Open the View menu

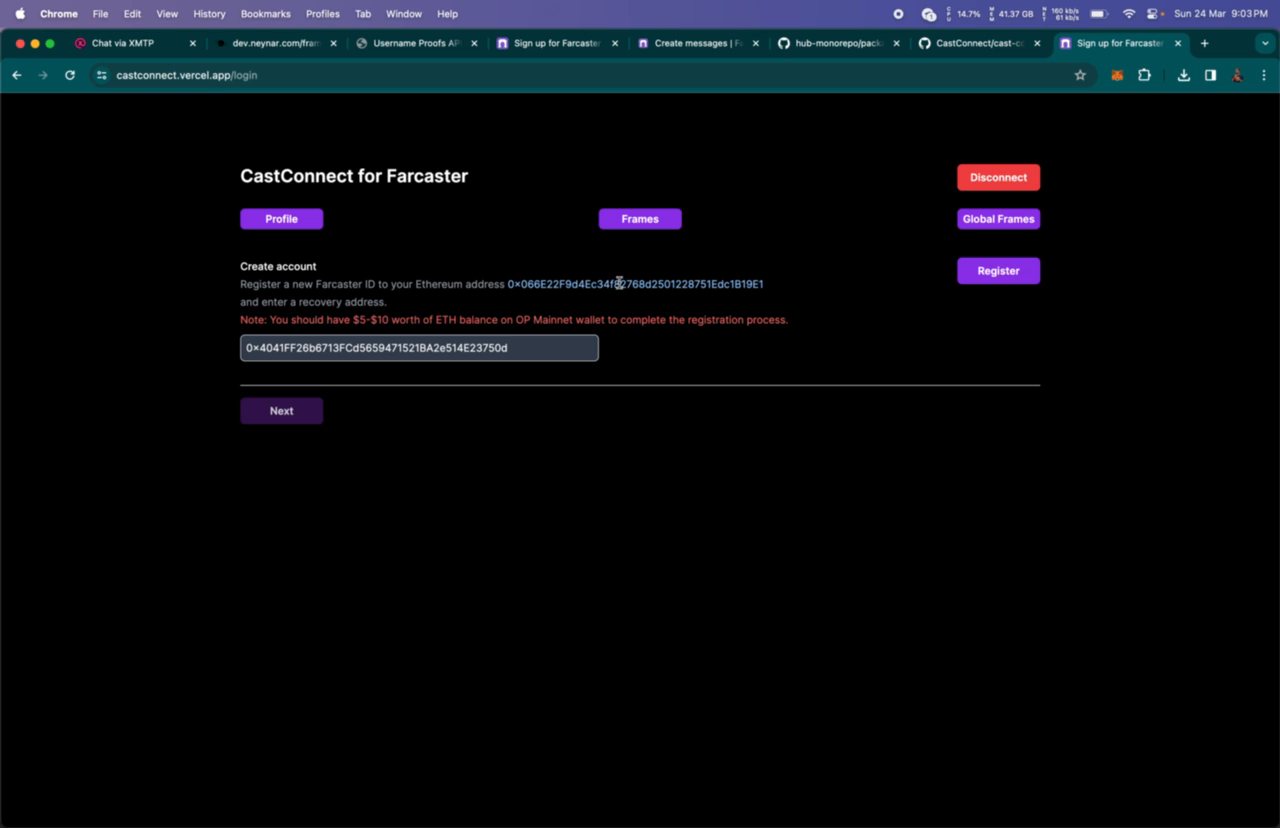point(167,14)
